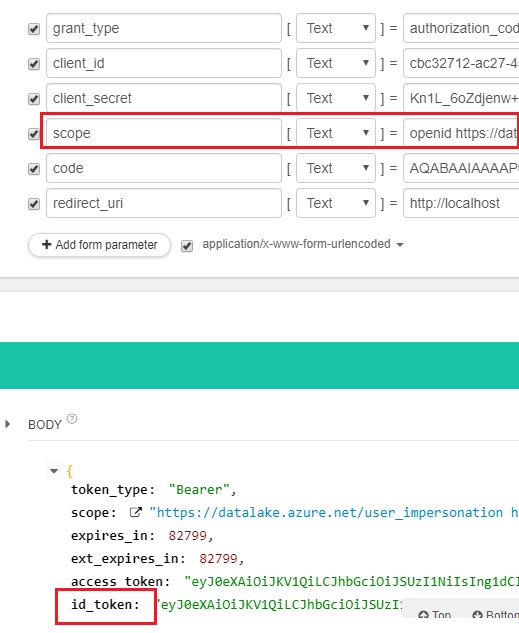Click the client_id value field starting cbc32712
This screenshot has height=633, width=519.
(x=461, y=63)
